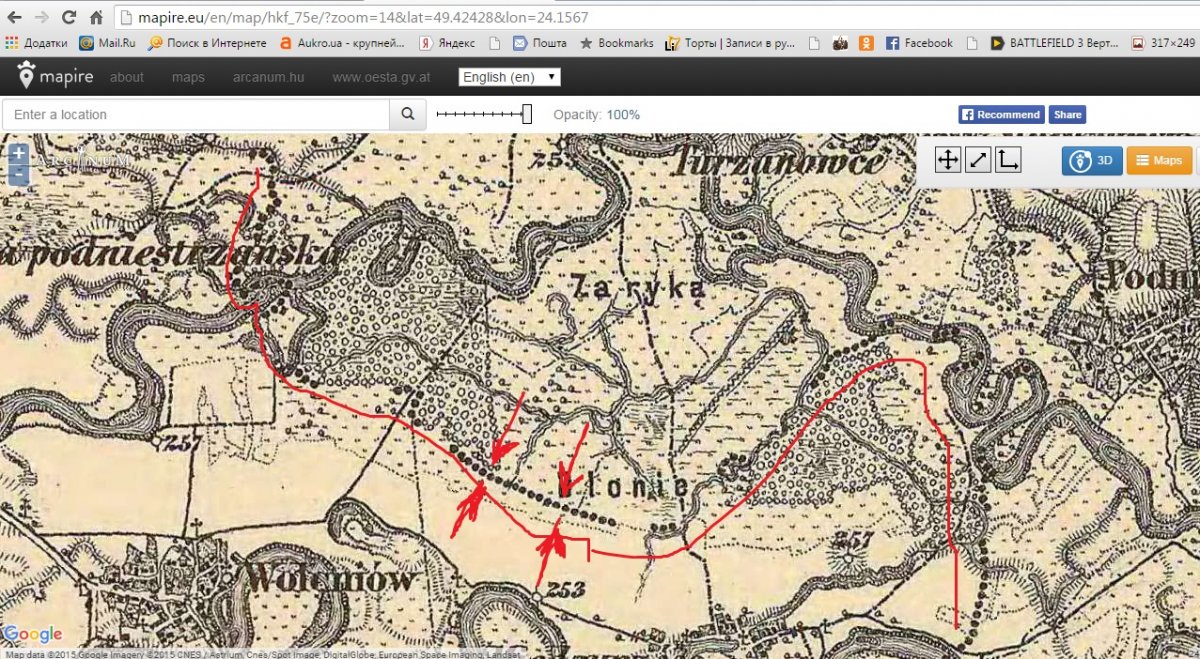Open the Facebook bookmark

click(920, 43)
